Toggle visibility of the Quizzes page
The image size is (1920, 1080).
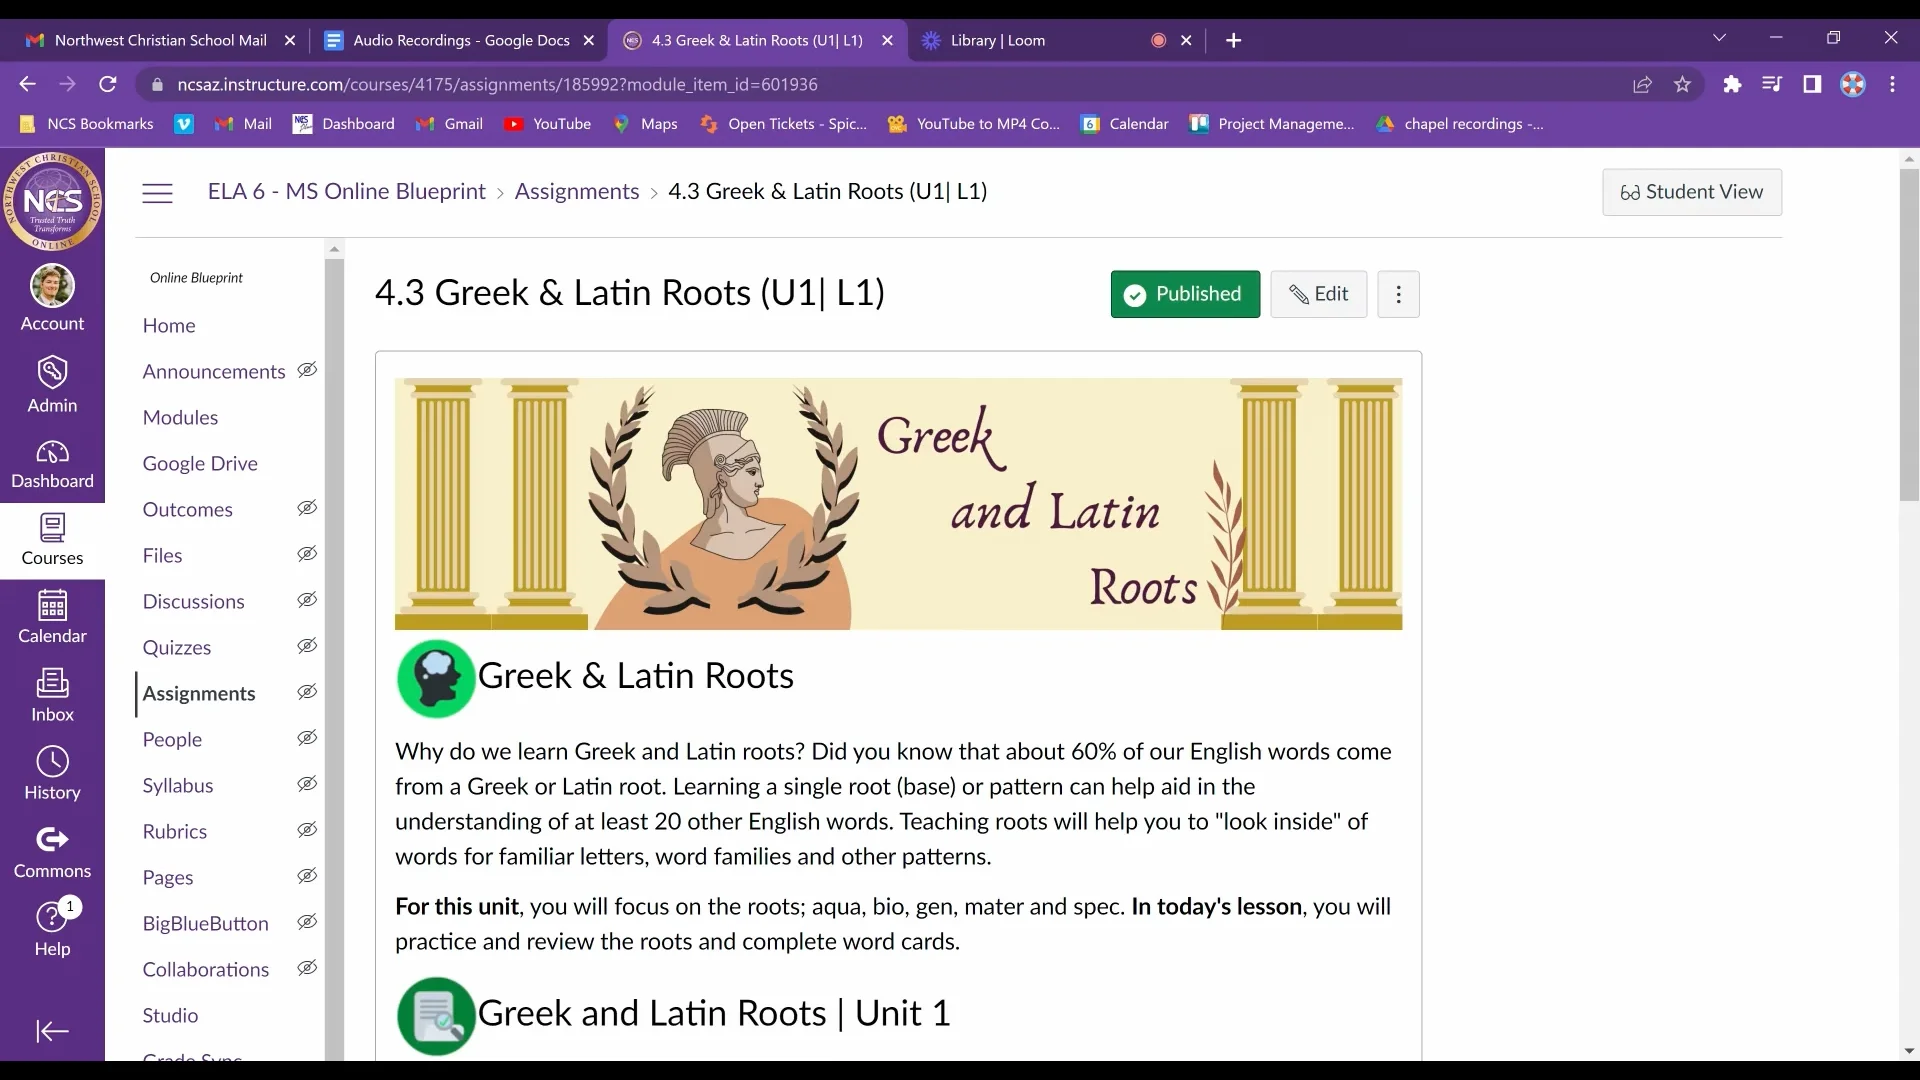coord(307,646)
